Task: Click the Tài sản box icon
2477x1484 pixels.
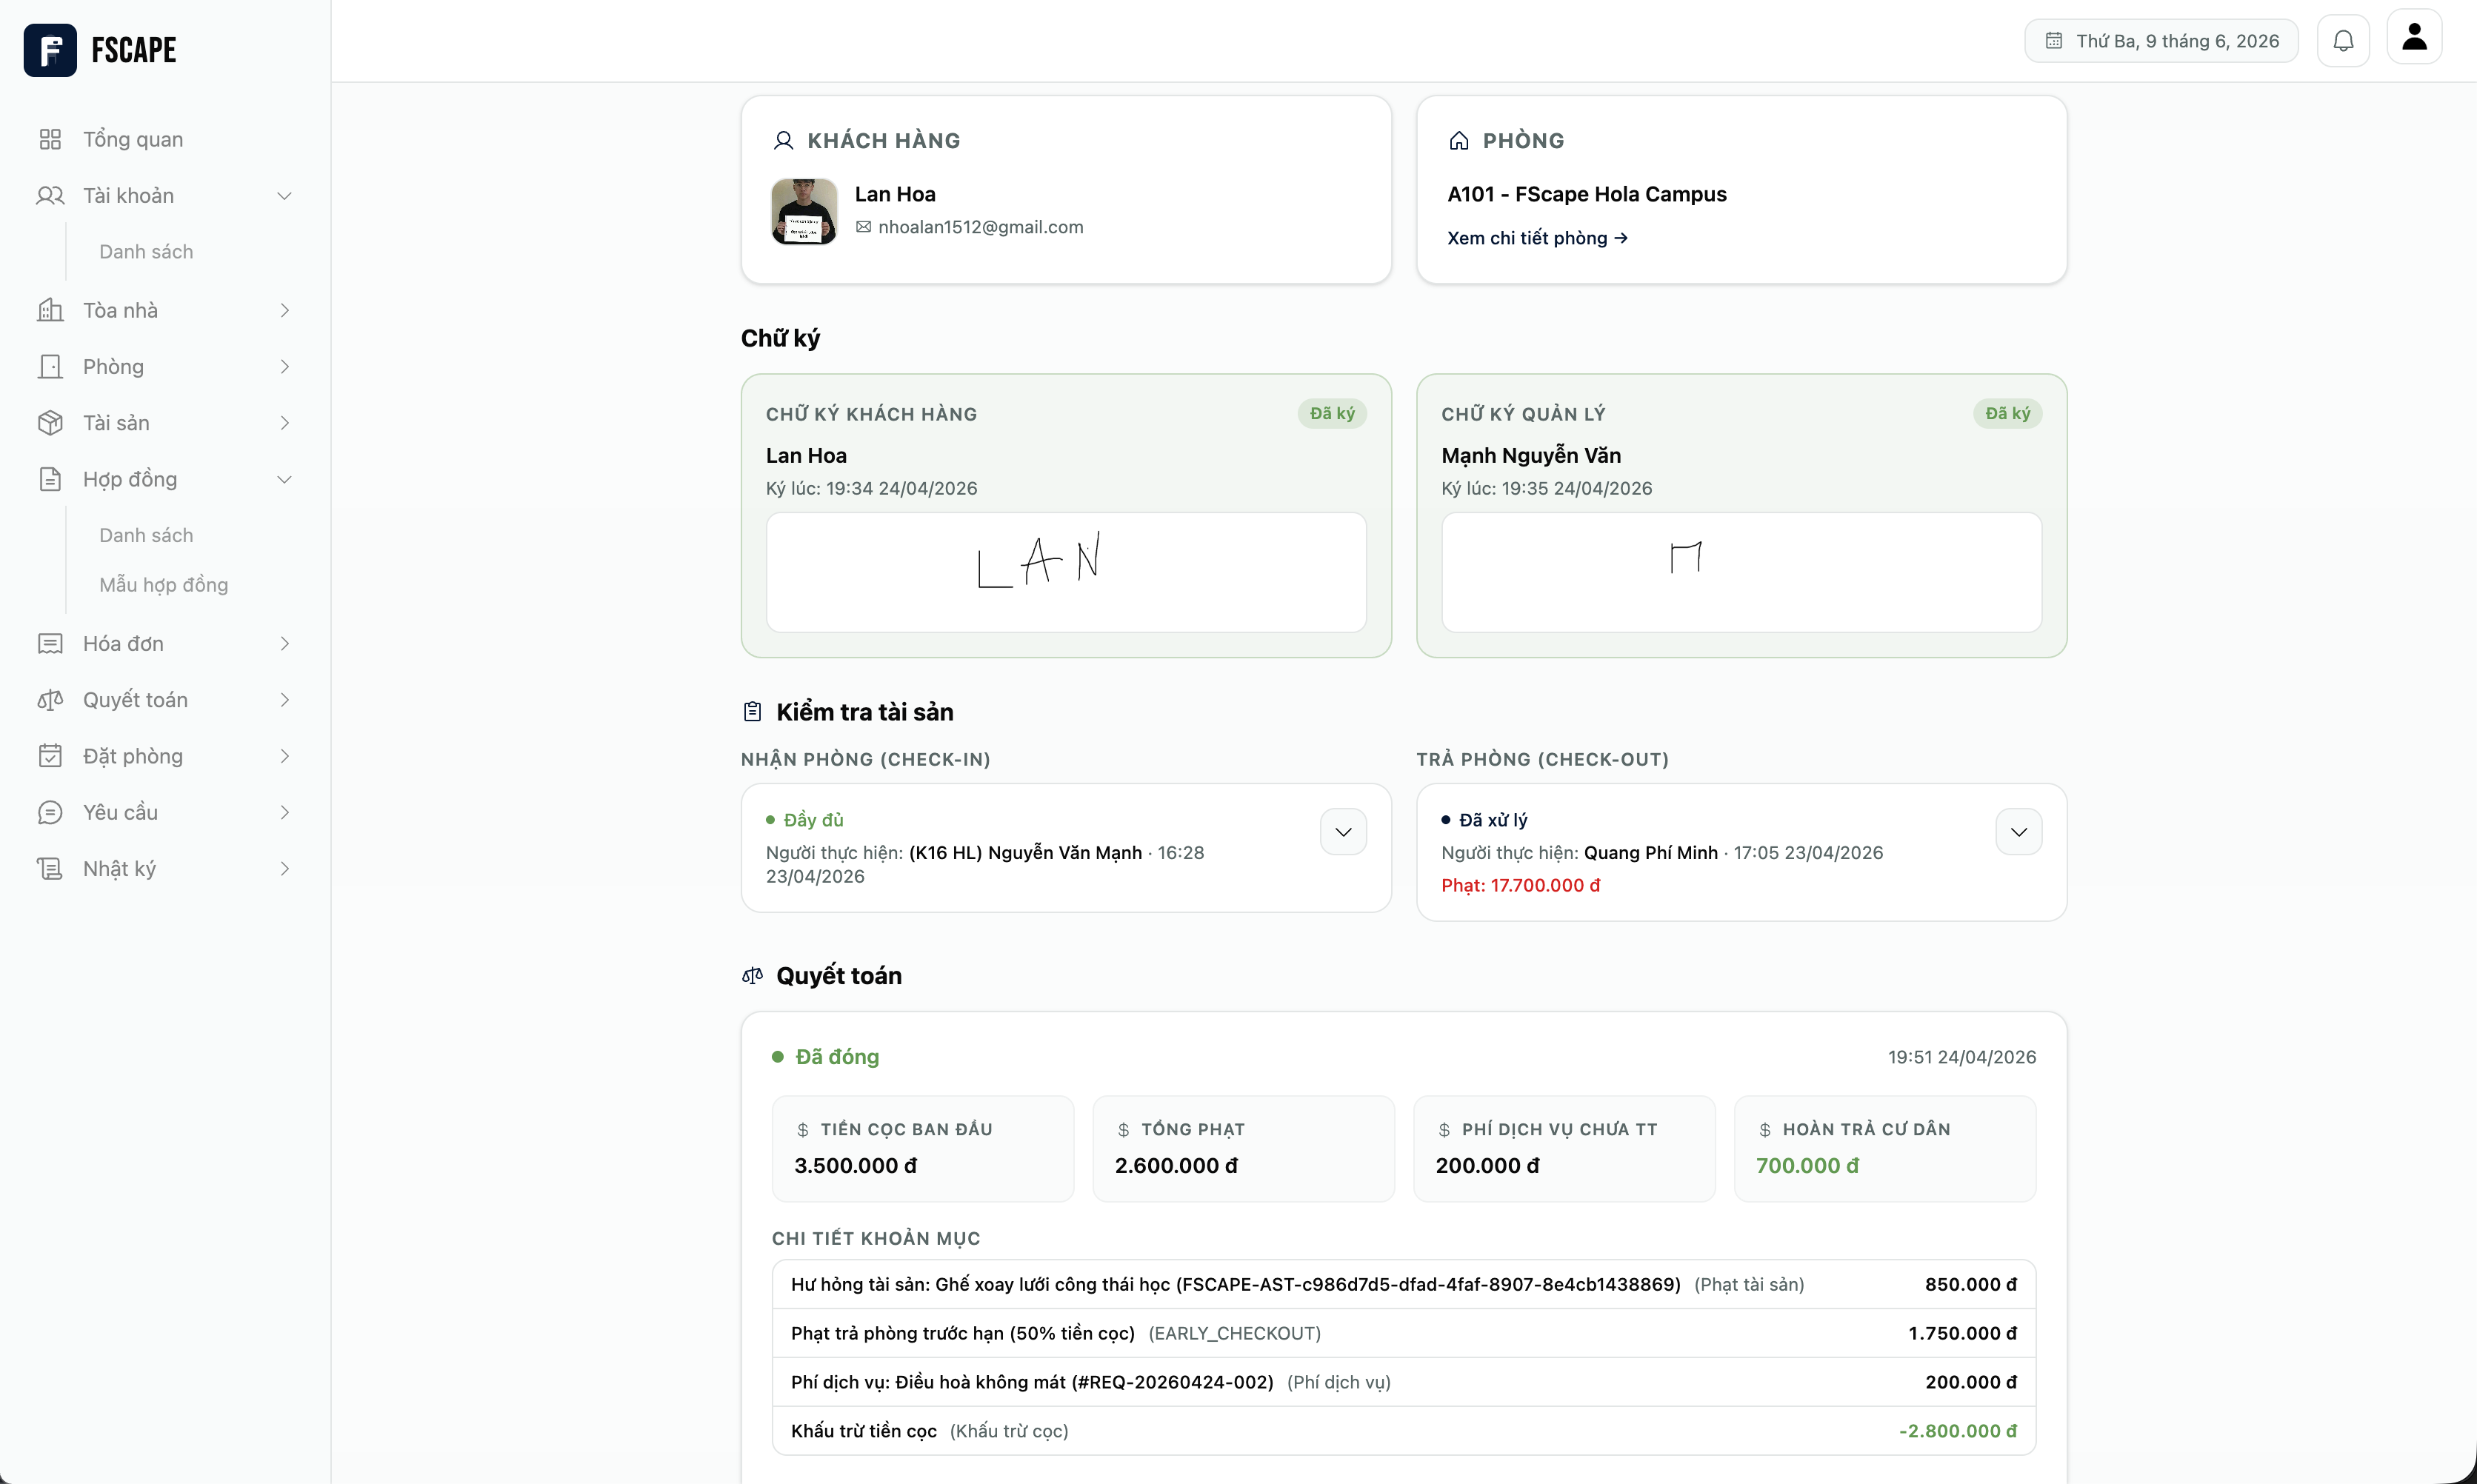Action: point(50,423)
